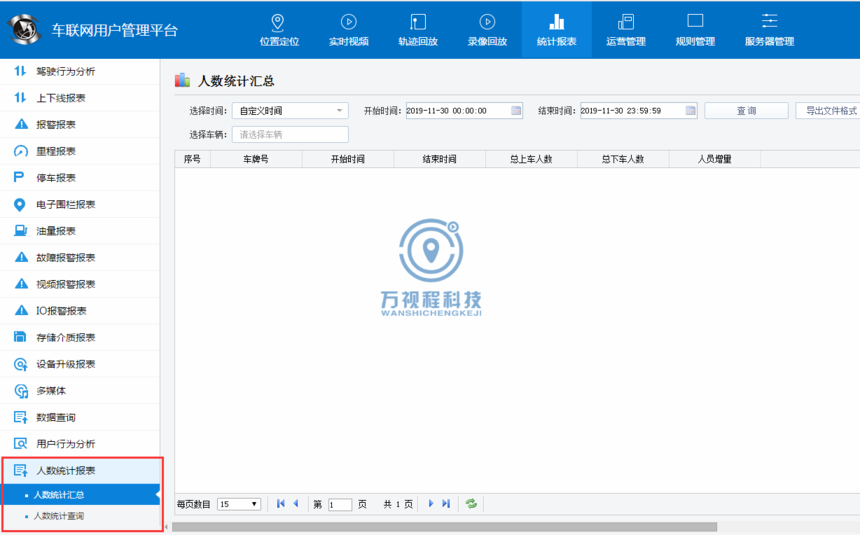The height and width of the screenshot is (535, 860).
Task: Open the 开始时间 calendar picker icon
Action: click(516, 110)
